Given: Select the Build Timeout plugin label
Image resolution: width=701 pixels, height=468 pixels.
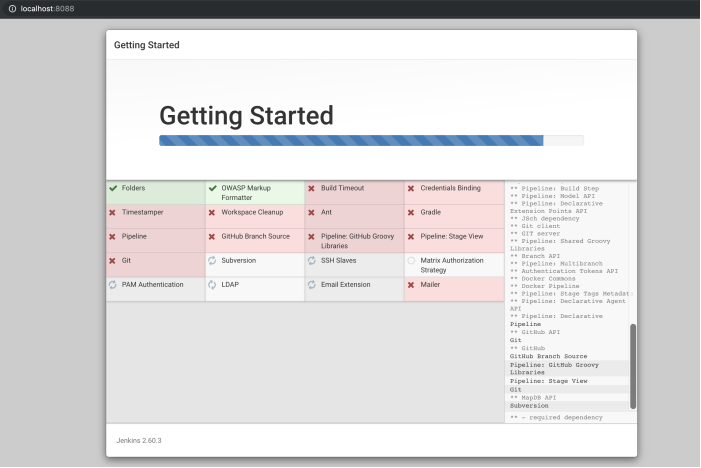Looking at the screenshot, I should point(342,188).
